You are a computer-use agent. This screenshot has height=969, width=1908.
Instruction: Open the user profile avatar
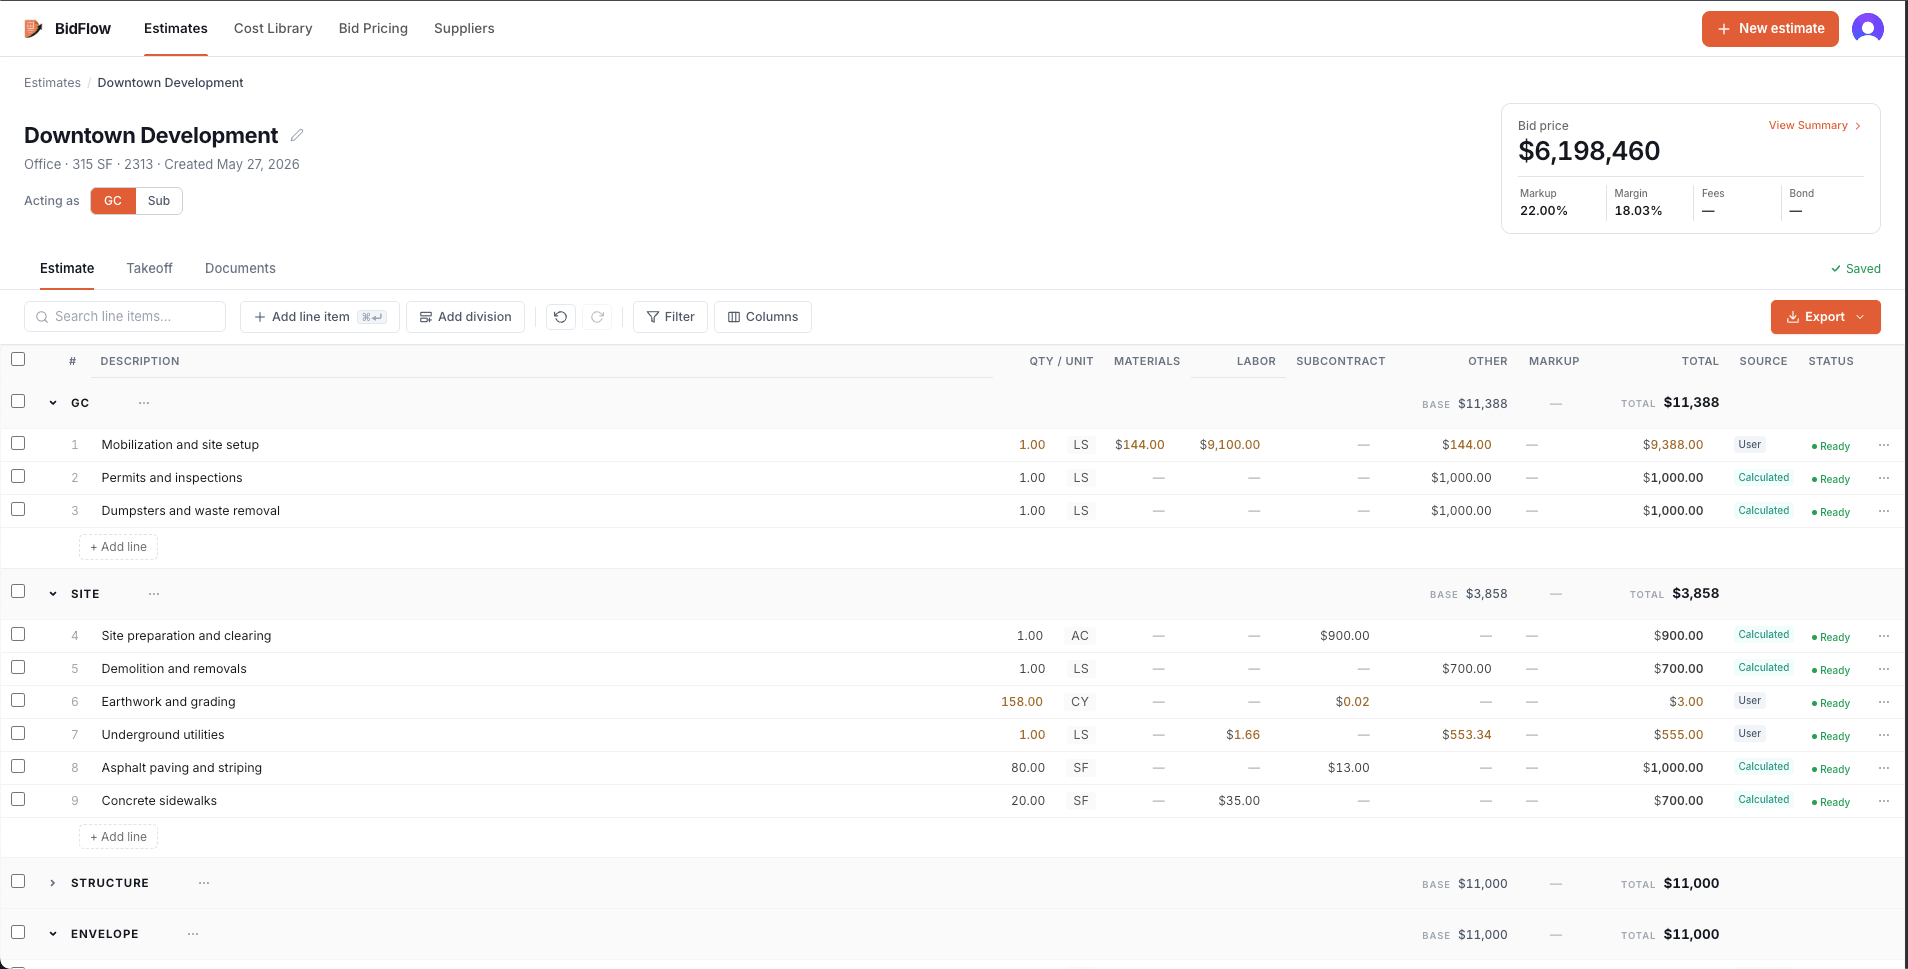click(1867, 28)
